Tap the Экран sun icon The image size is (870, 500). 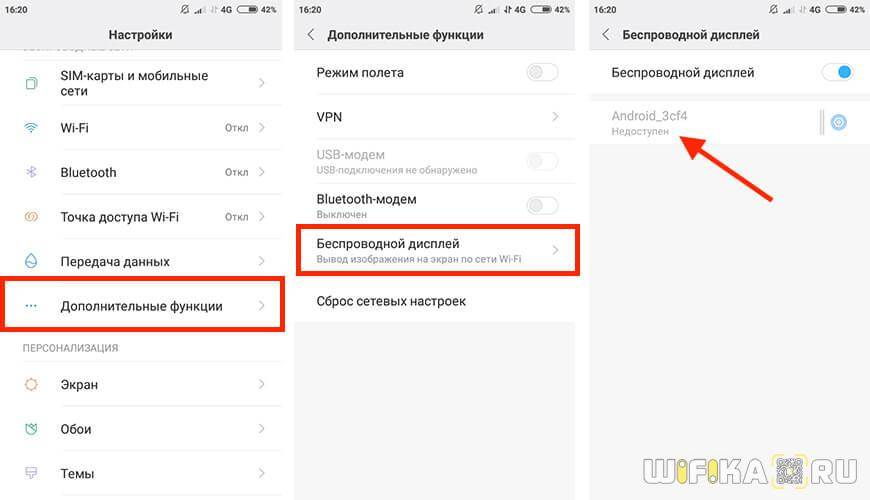(31, 384)
